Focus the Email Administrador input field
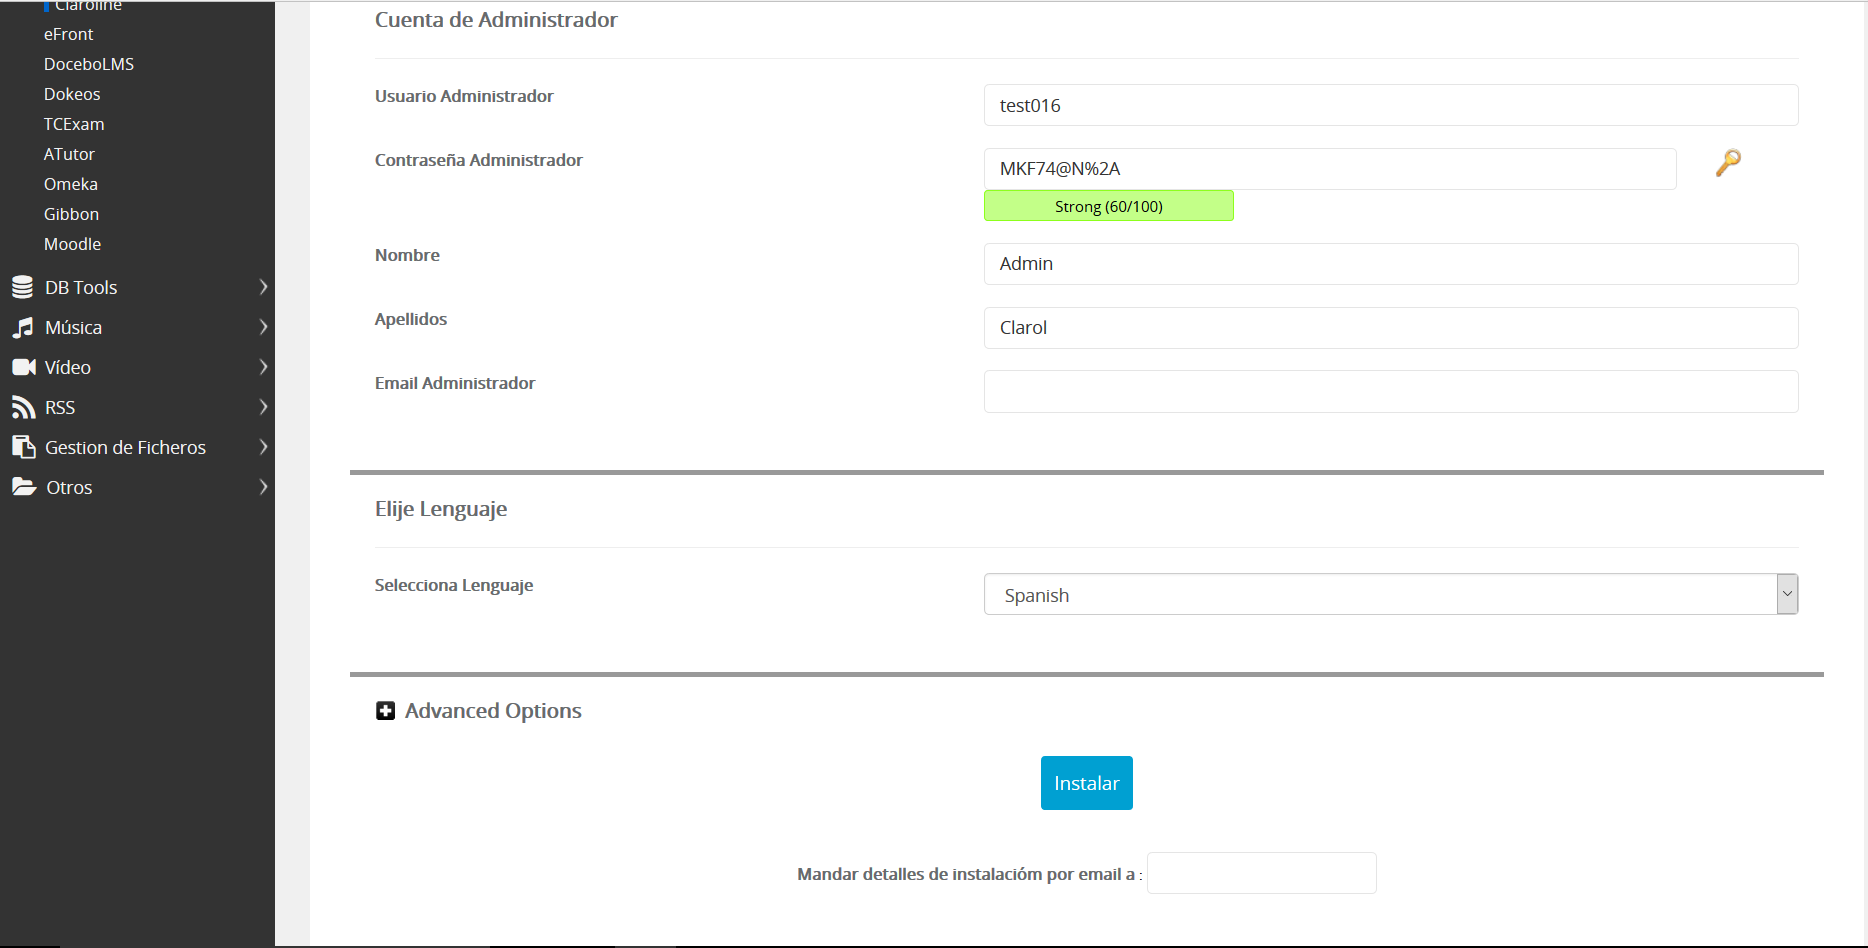 coord(1390,392)
